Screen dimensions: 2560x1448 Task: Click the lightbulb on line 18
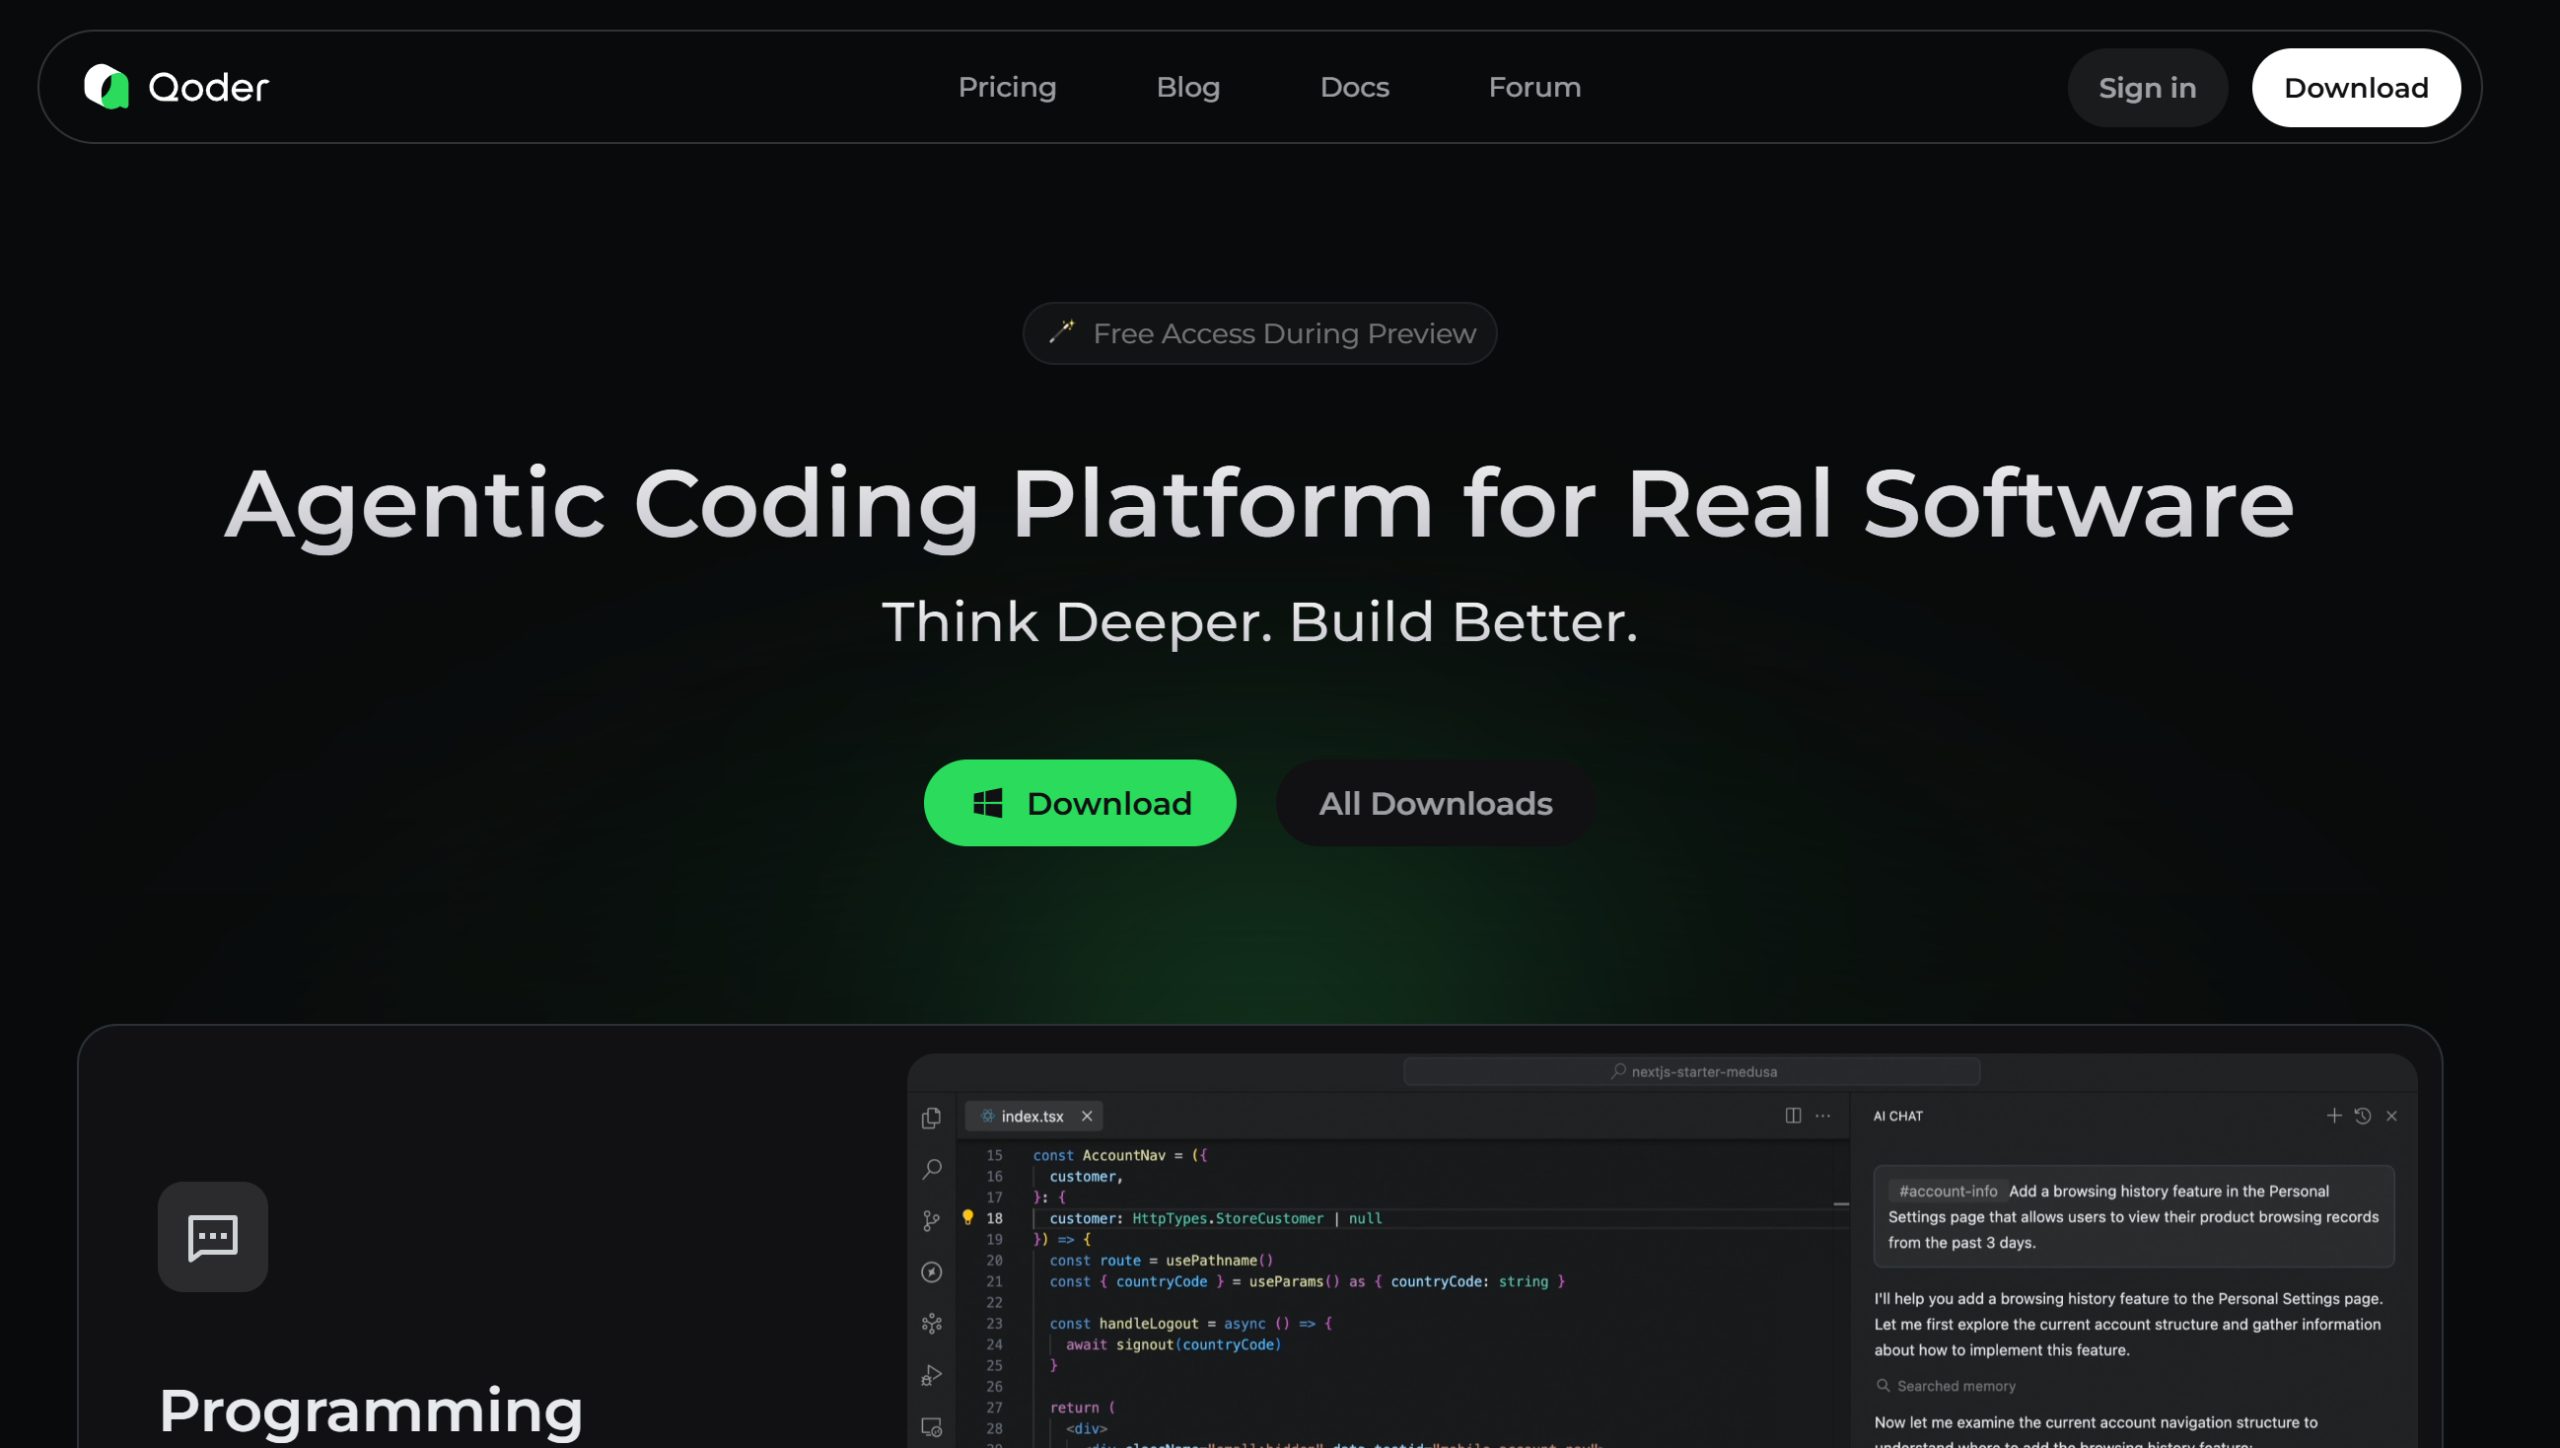pos(967,1217)
